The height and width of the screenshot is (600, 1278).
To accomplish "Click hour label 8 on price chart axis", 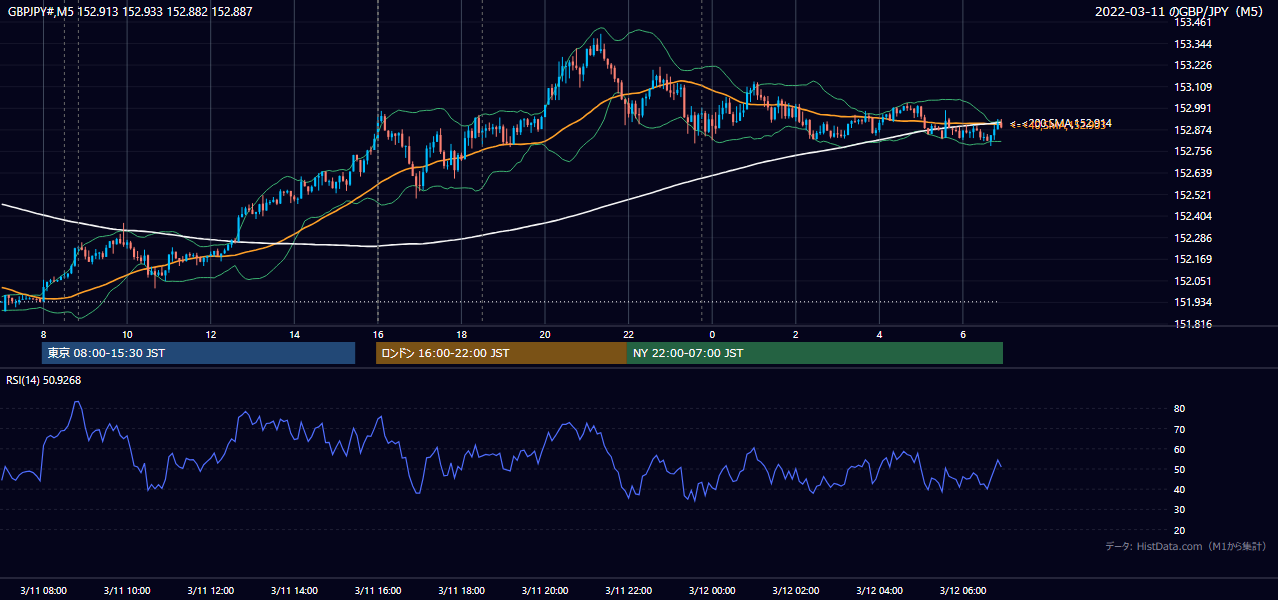I will tap(43, 334).
